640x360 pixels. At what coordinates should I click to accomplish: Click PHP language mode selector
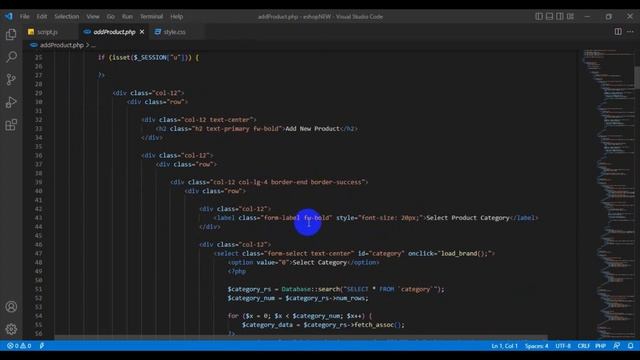click(600, 346)
